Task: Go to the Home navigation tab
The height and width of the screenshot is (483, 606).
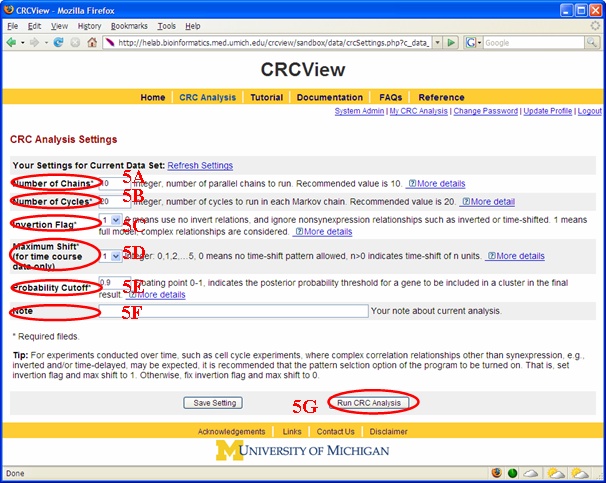Action: point(153,97)
